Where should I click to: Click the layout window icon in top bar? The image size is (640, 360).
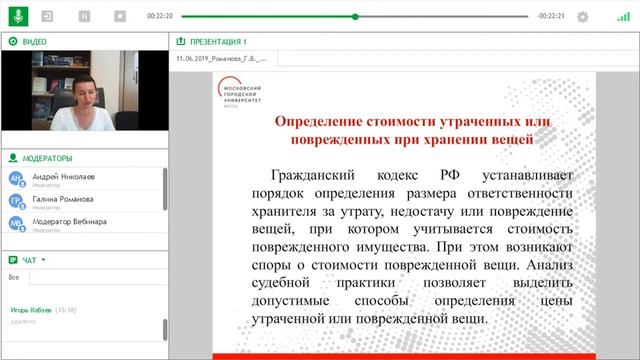47,16
